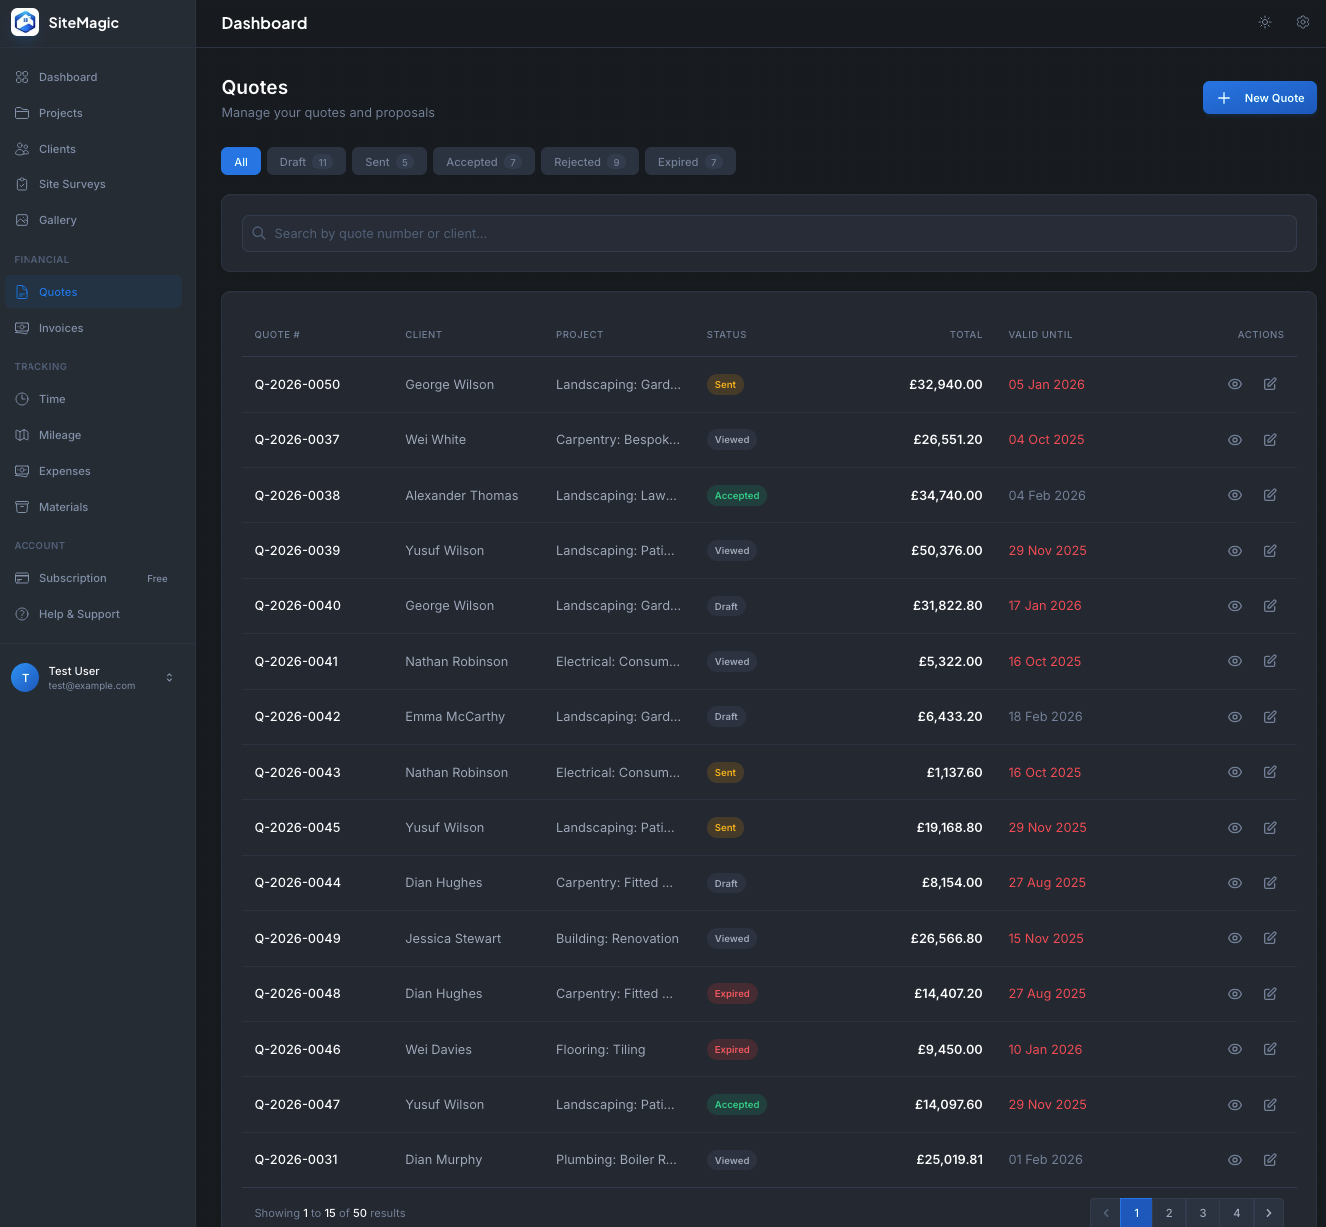Show only Expired quotes
This screenshot has width=1326, height=1227.
coord(689,162)
